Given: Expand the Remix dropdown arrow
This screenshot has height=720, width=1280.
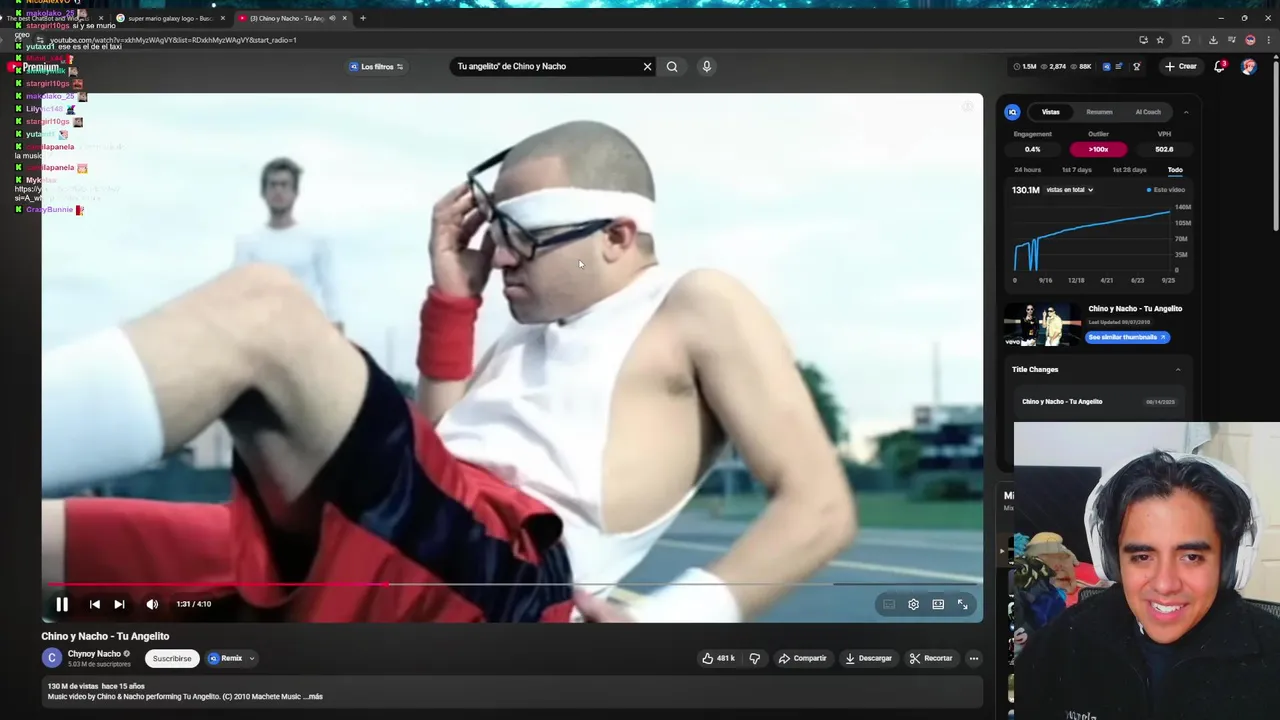Looking at the screenshot, I should pos(252,658).
